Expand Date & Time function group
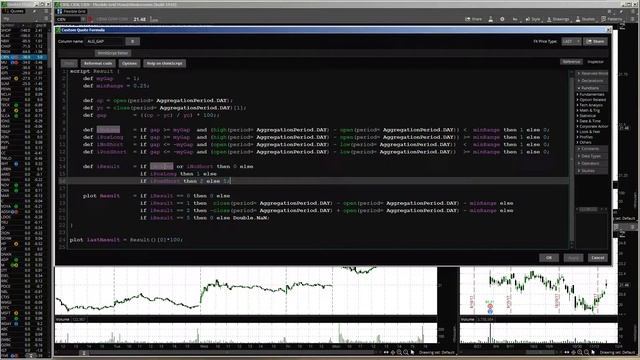This screenshot has height=360, width=640. coord(589,121)
